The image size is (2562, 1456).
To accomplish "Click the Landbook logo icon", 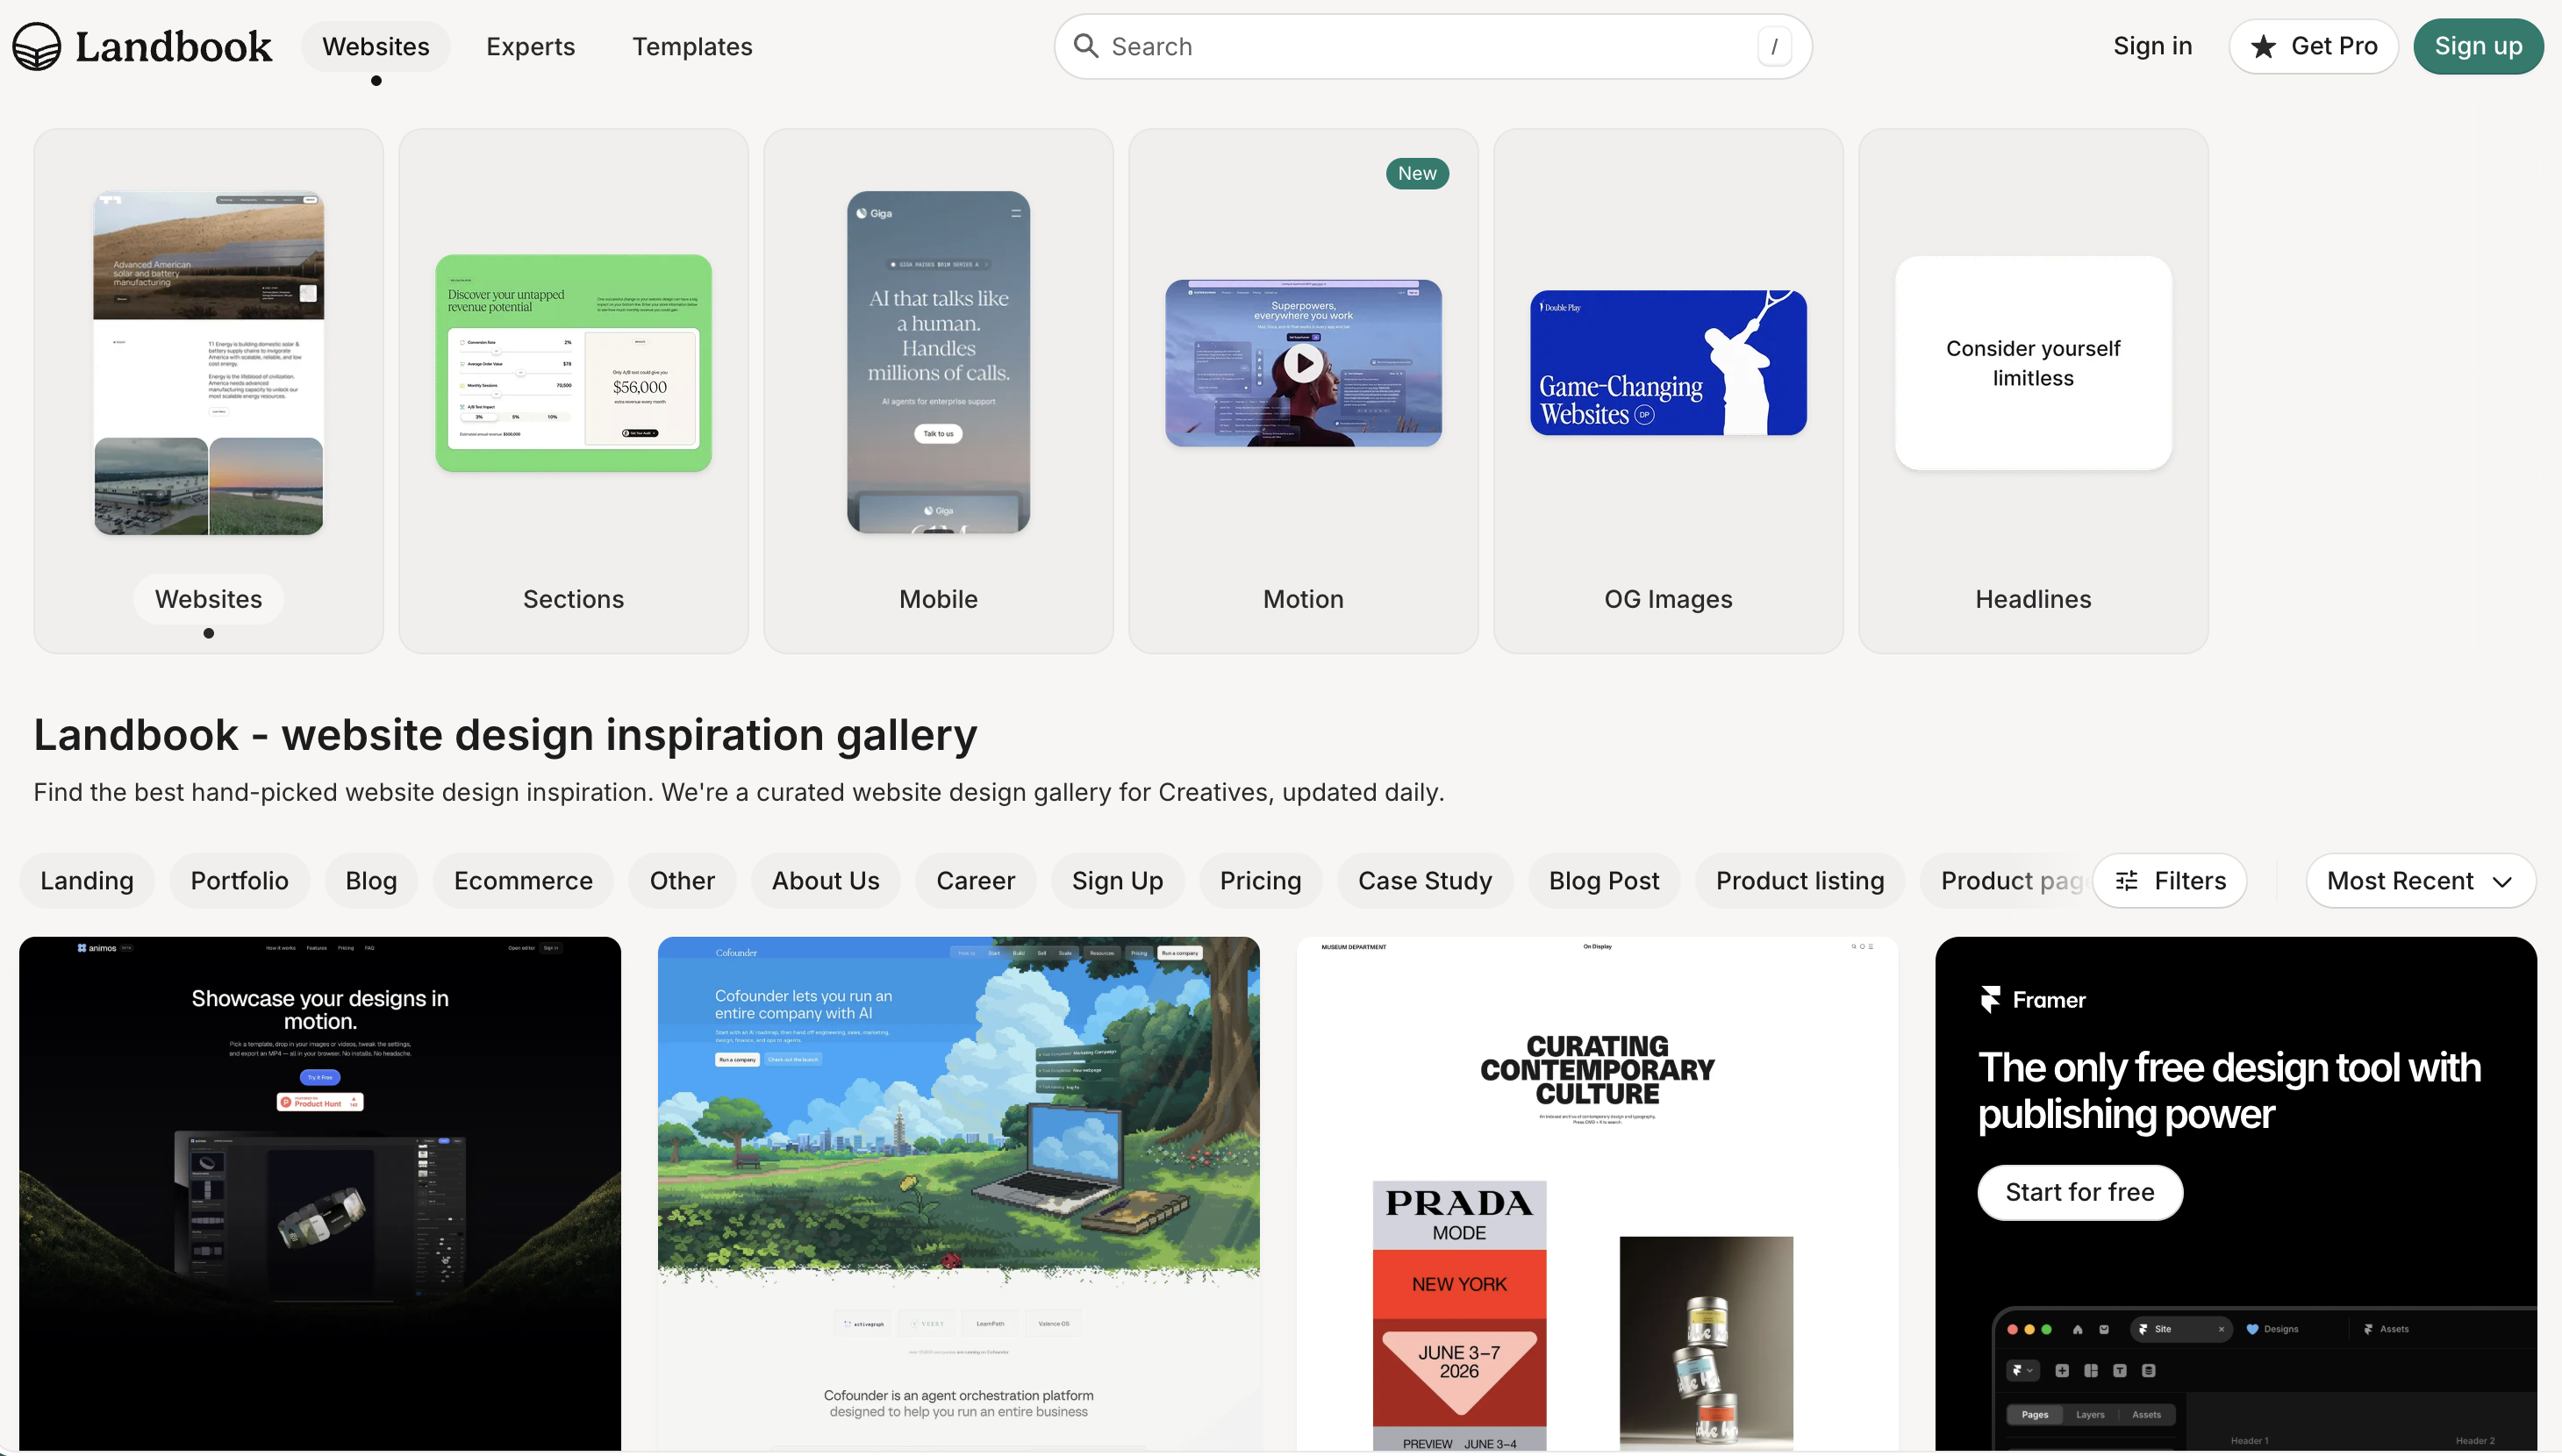I will pyautogui.click(x=37, y=46).
